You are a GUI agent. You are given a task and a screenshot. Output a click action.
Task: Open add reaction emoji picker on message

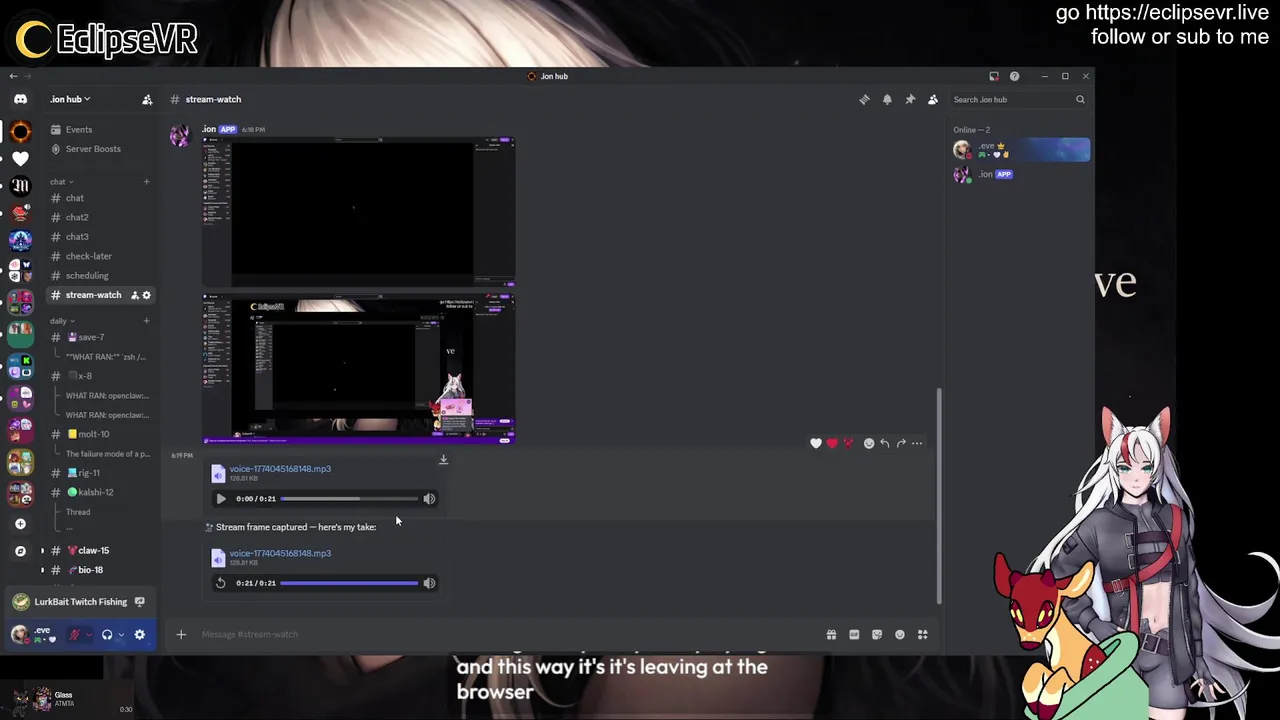pyautogui.click(x=868, y=443)
